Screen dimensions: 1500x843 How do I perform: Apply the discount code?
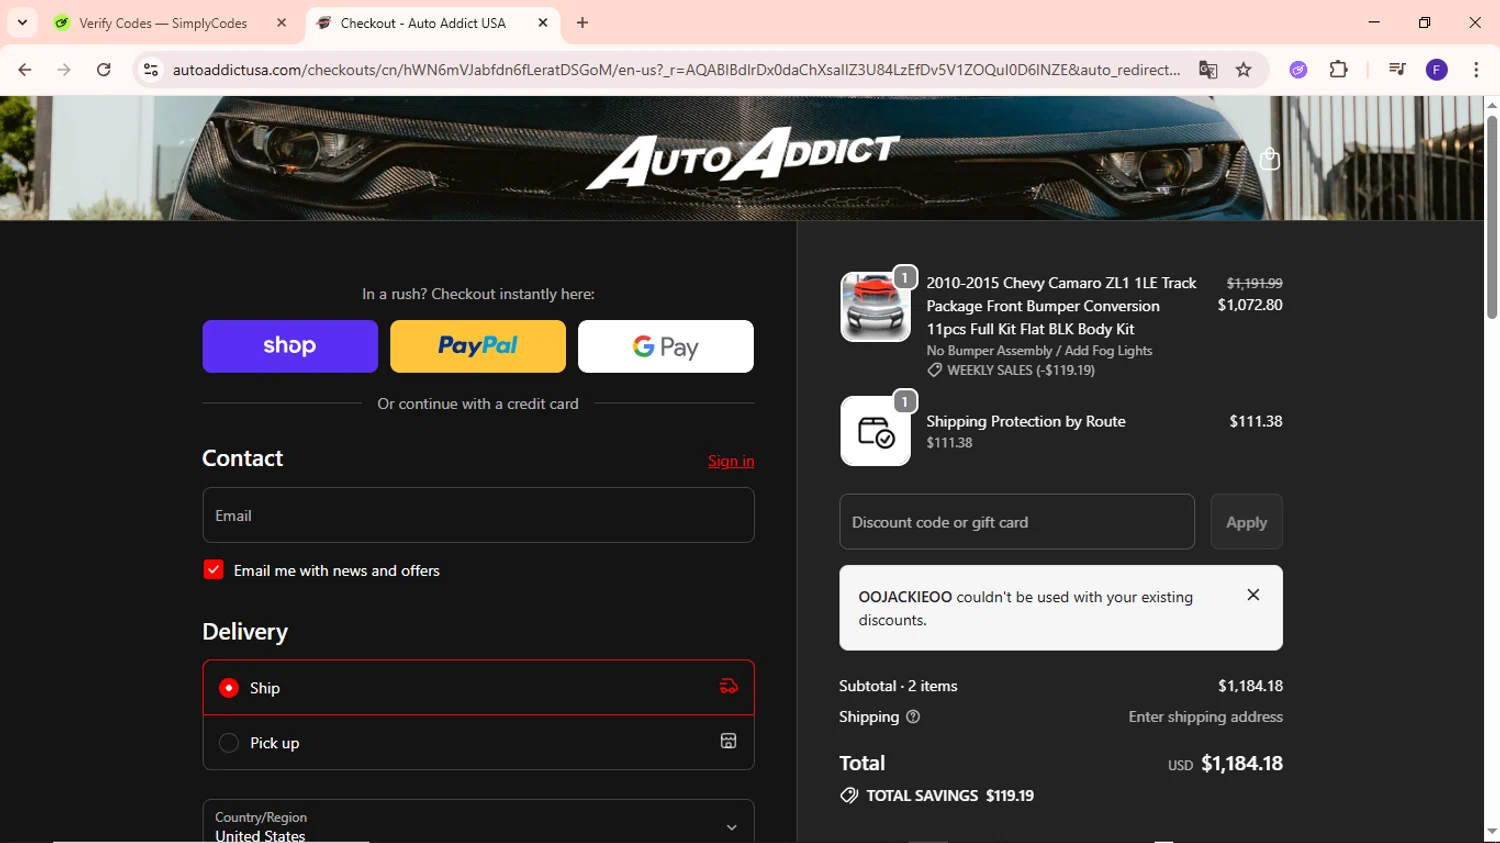(x=1246, y=522)
